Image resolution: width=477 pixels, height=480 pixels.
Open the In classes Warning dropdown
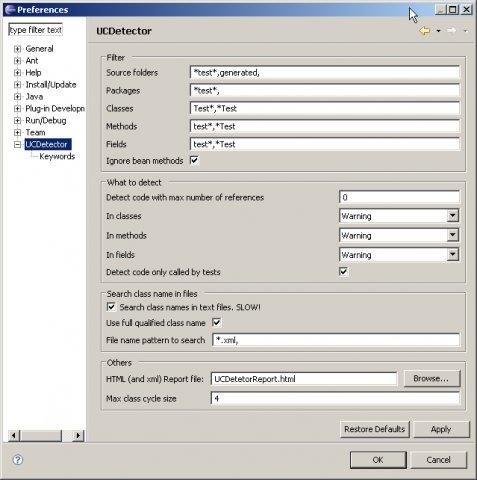click(452, 216)
